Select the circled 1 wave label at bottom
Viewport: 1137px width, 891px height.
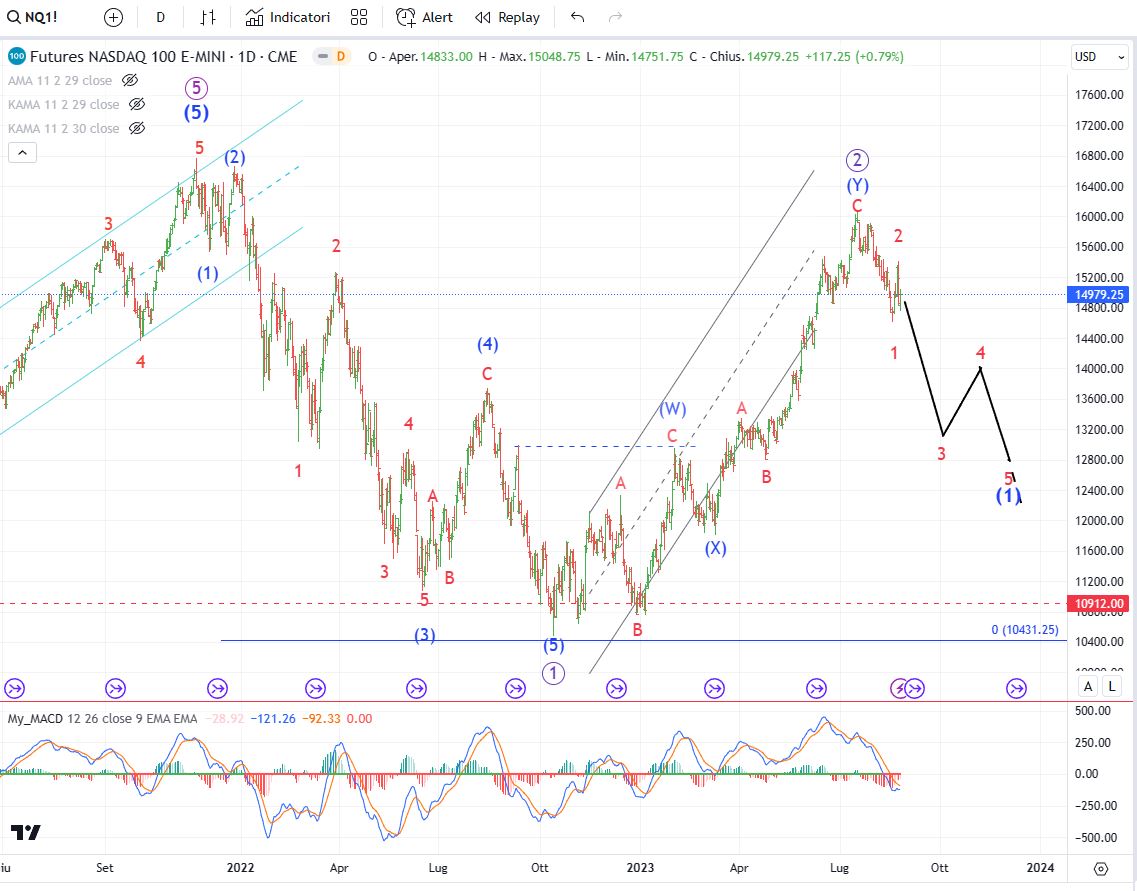pos(553,674)
